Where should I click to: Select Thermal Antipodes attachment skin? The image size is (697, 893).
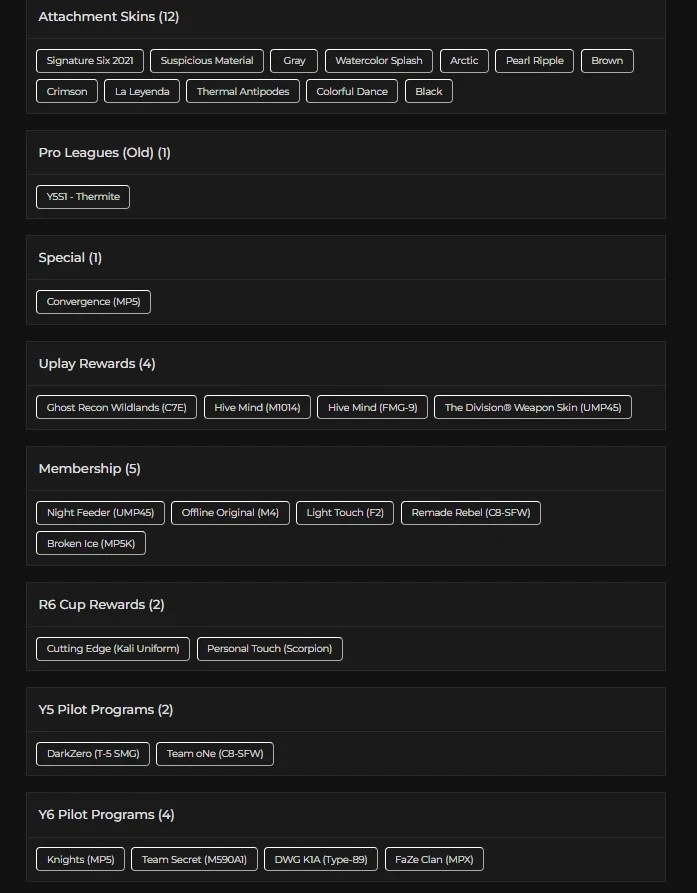tap(243, 92)
